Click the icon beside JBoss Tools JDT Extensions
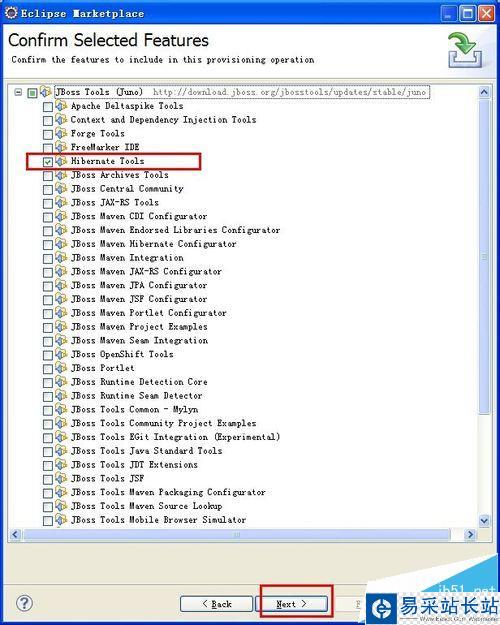 61,464
